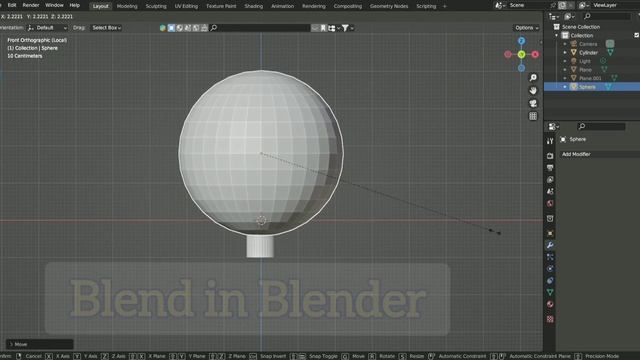This screenshot has height=360, width=640.
Task: Expand the Collection tree node
Action: [556, 36]
